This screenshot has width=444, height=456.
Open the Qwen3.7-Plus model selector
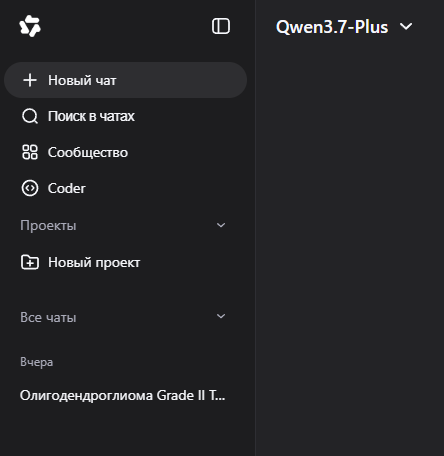coord(344,27)
